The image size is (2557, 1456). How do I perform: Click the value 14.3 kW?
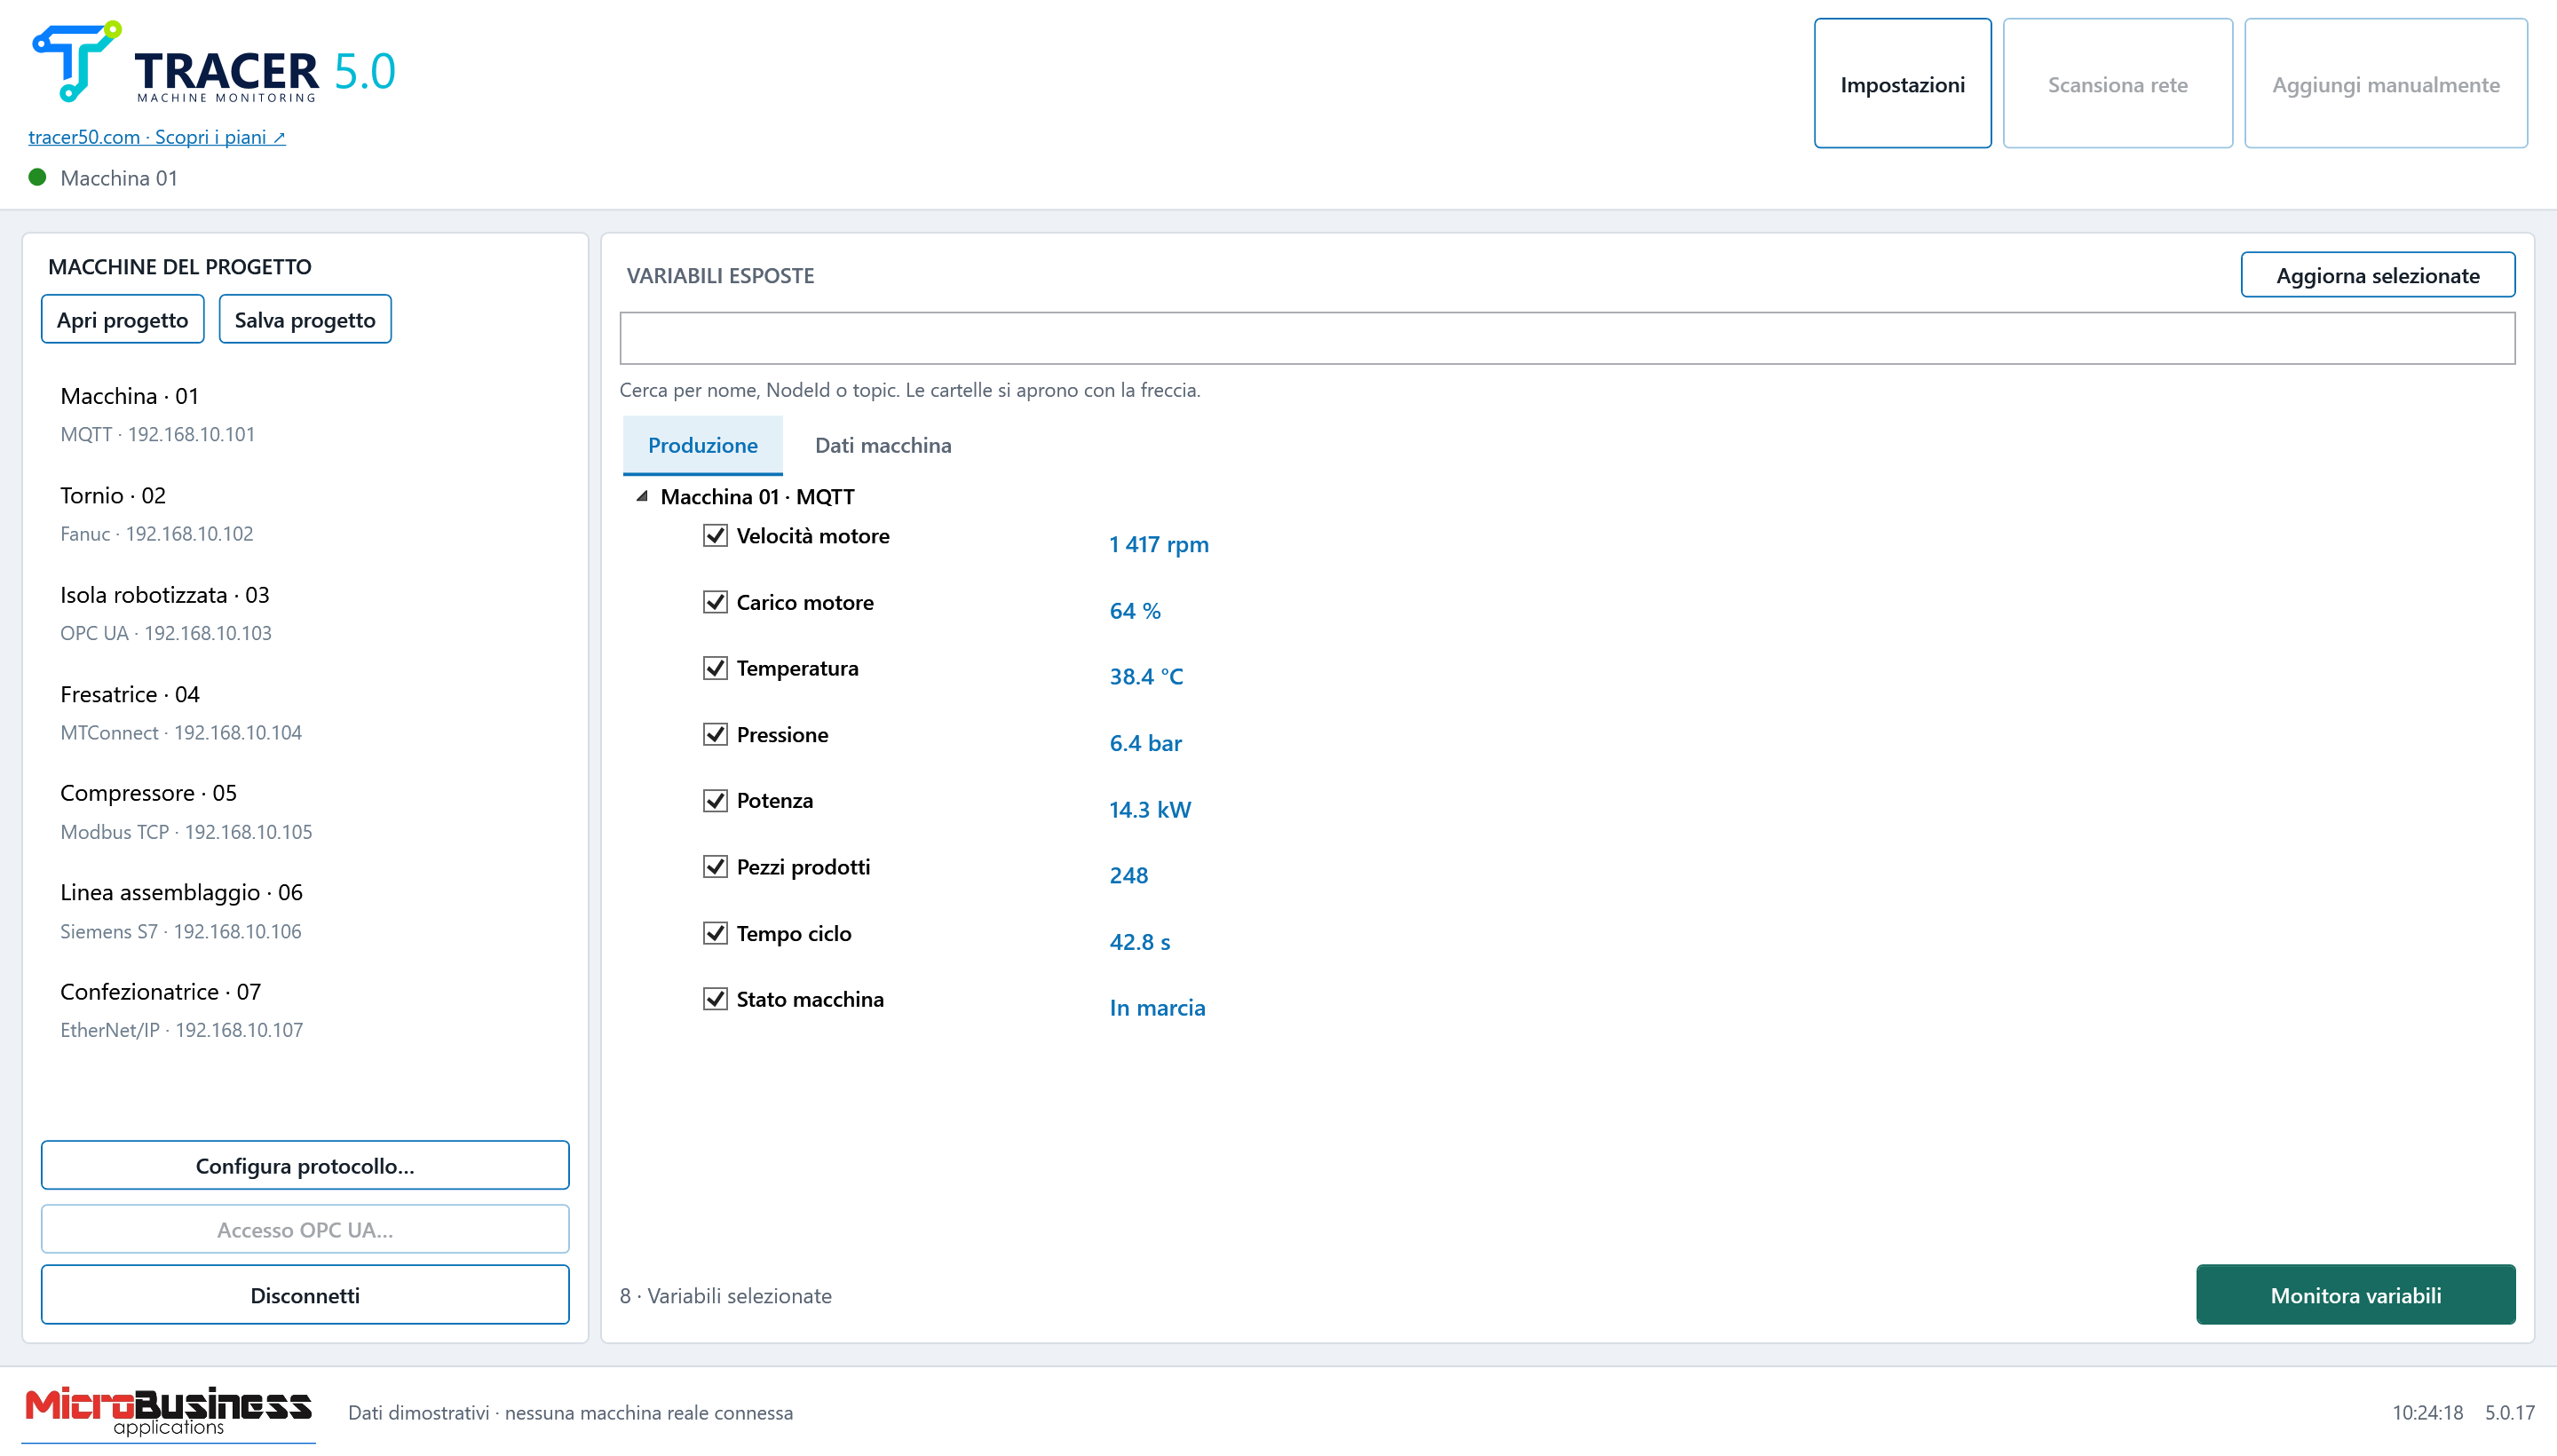[x=1150, y=810]
